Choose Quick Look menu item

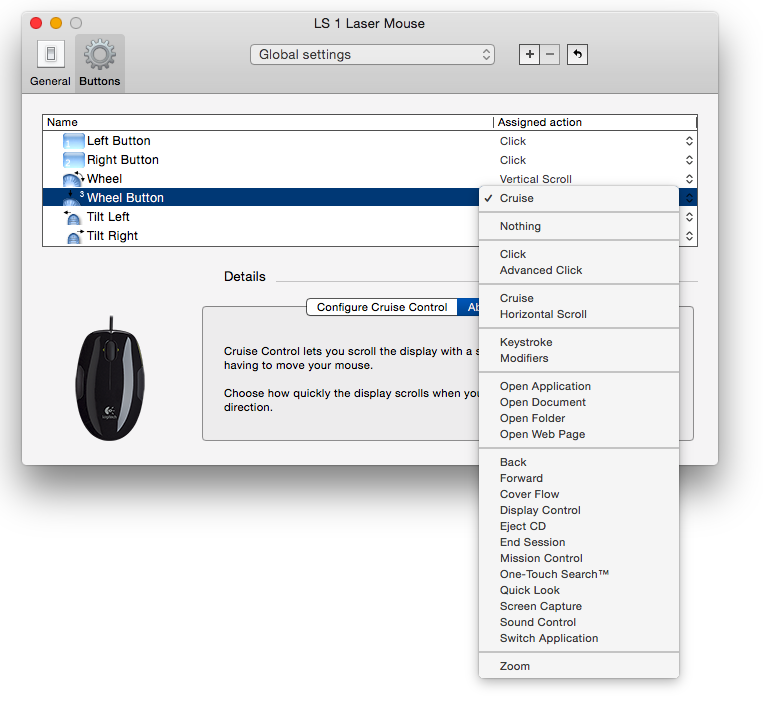[579, 590]
